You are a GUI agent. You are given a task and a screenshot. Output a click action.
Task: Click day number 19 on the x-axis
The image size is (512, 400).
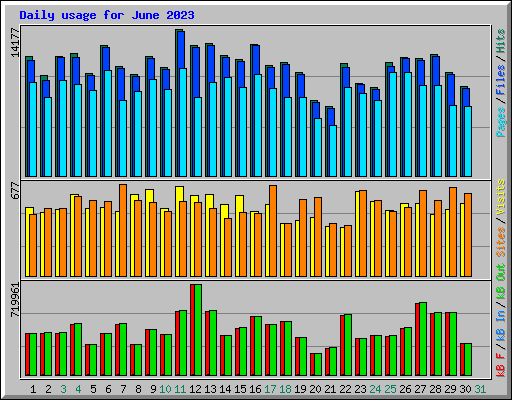(x=300, y=389)
